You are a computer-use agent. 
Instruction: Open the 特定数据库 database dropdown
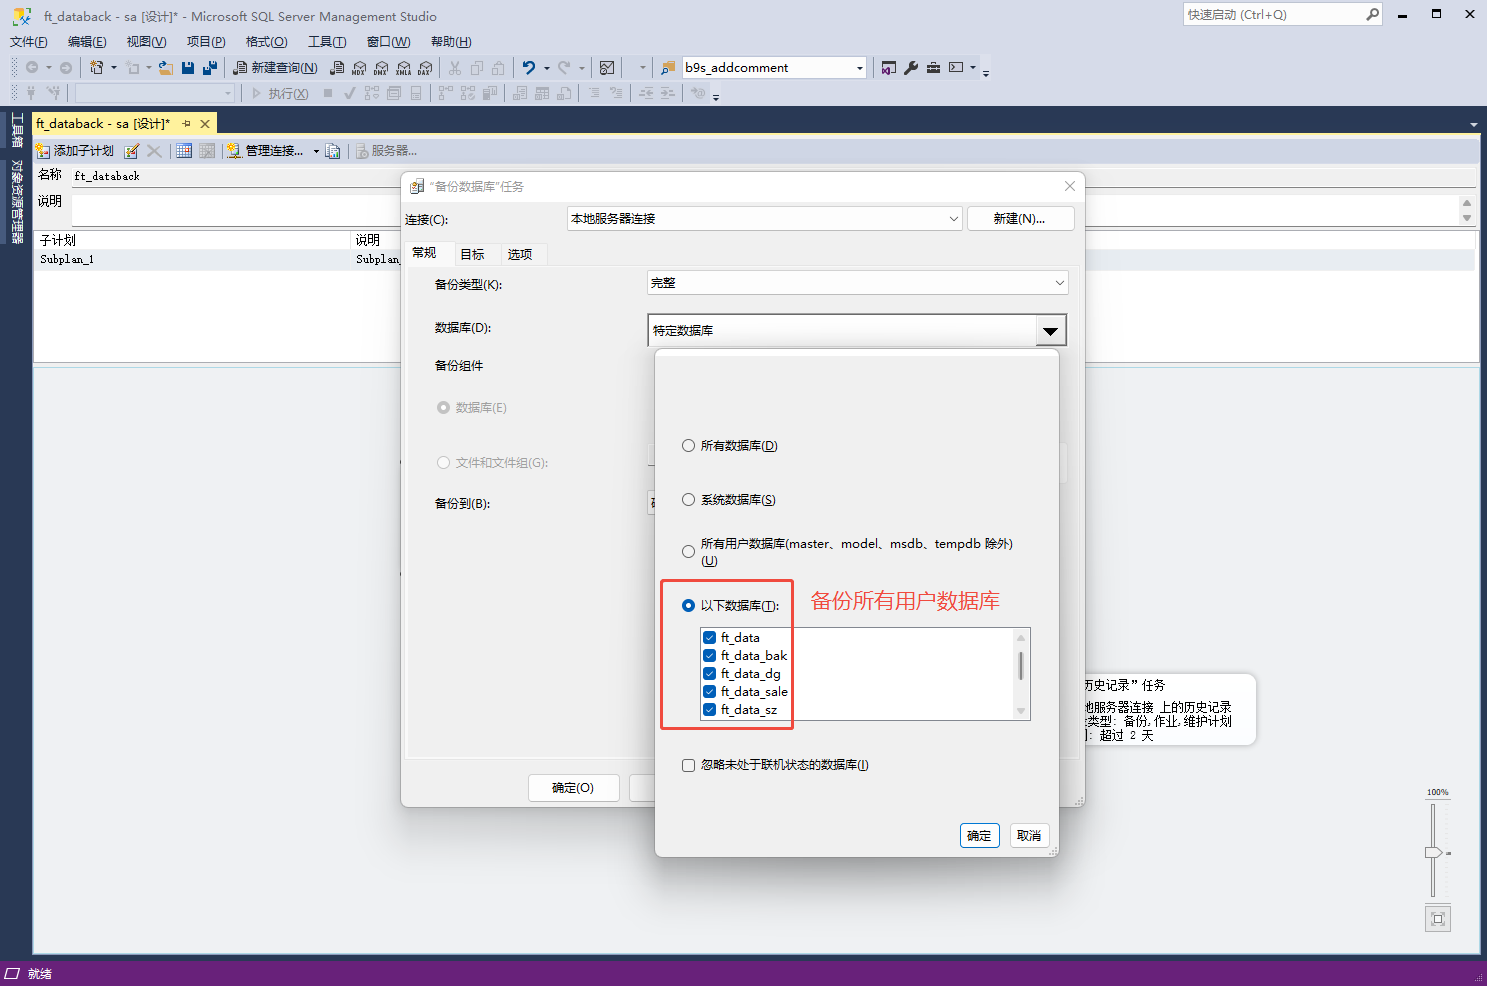(x=1051, y=330)
